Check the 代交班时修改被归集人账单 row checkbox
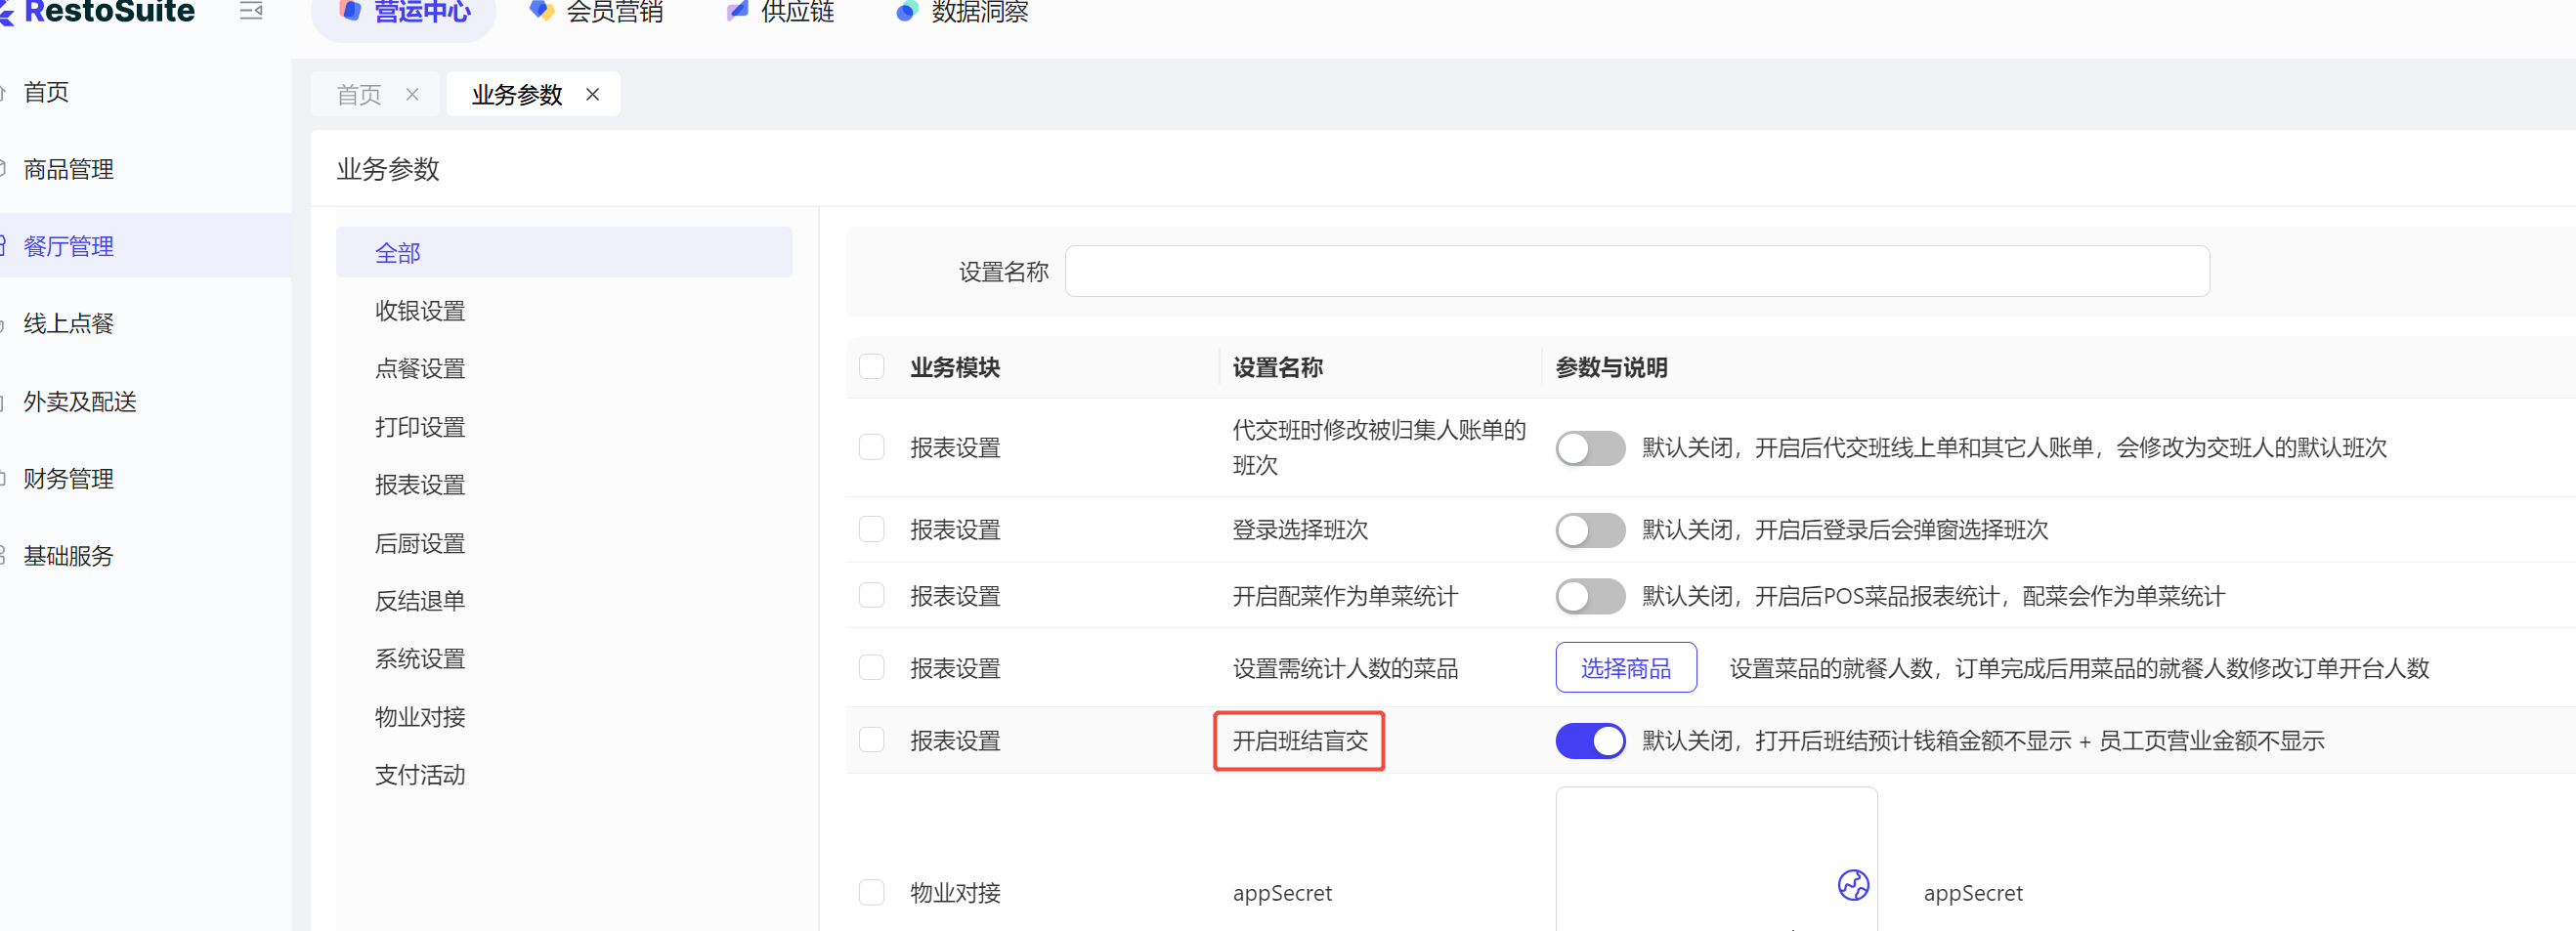Image resolution: width=2576 pixels, height=931 pixels. pyautogui.click(x=872, y=447)
